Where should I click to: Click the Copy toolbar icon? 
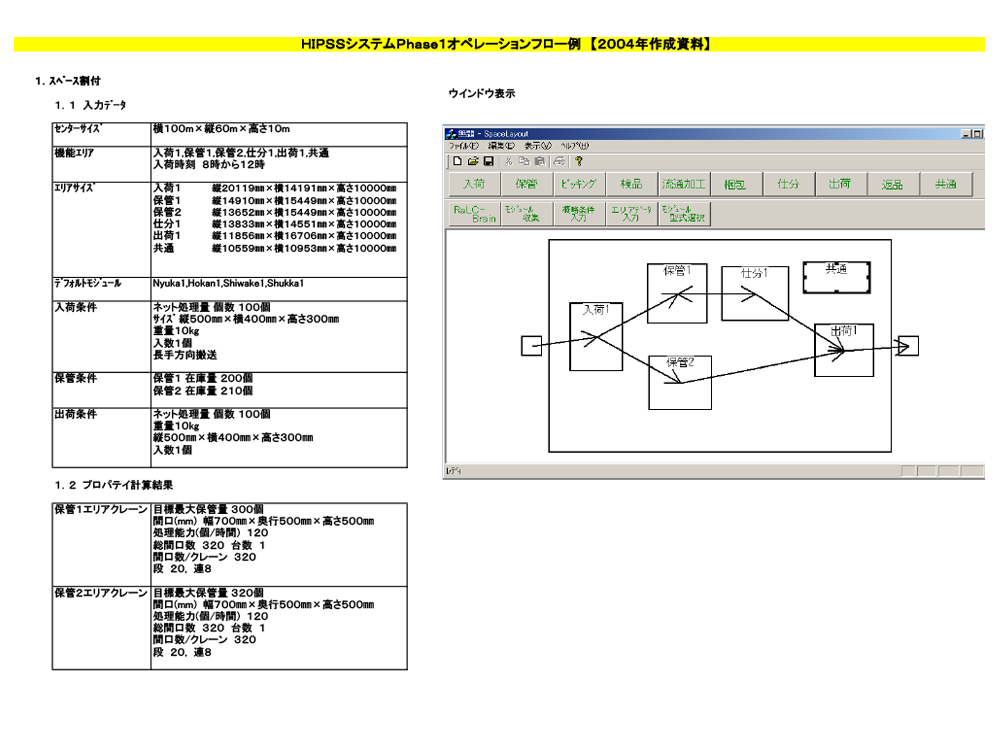tap(525, 161)
